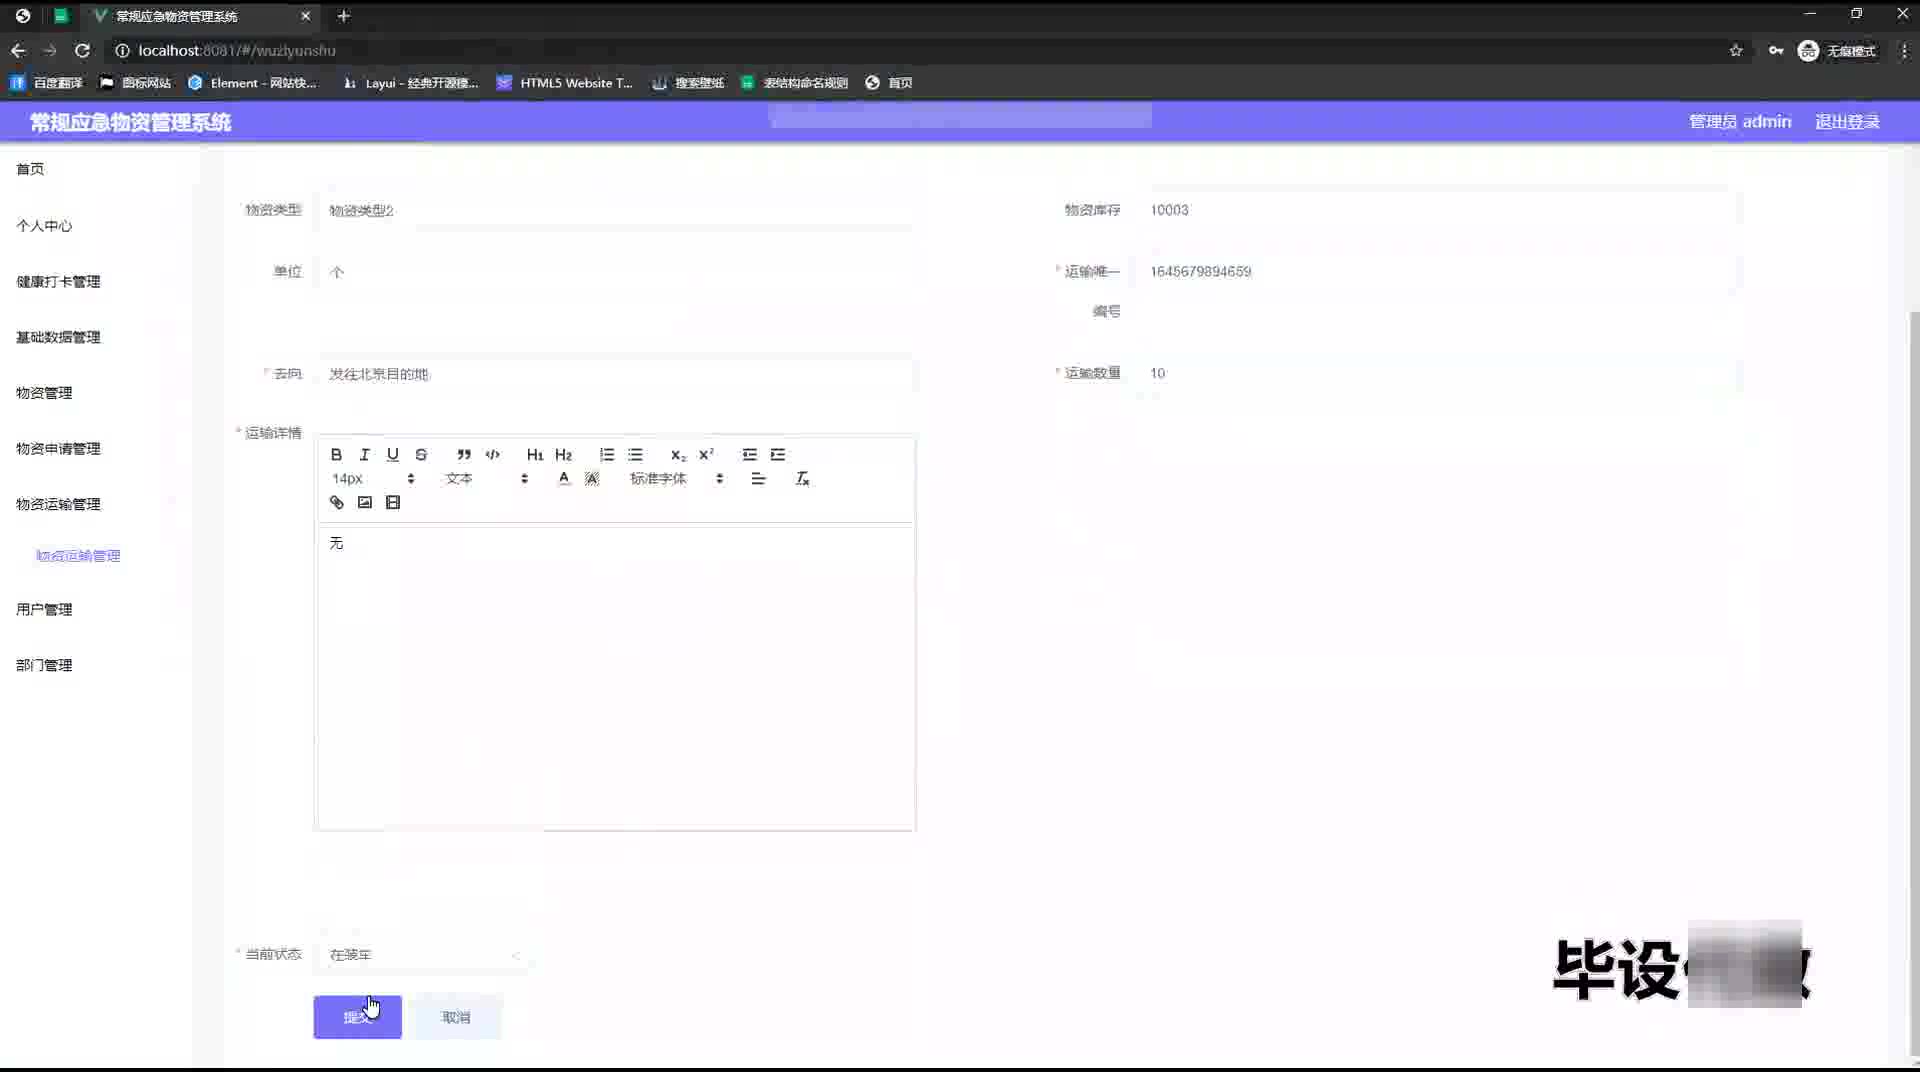The width and height of the screenshot is (1920, 1072).
Task: Open the HTML5 Website bookmark
Action: click(x=566, y=83)
